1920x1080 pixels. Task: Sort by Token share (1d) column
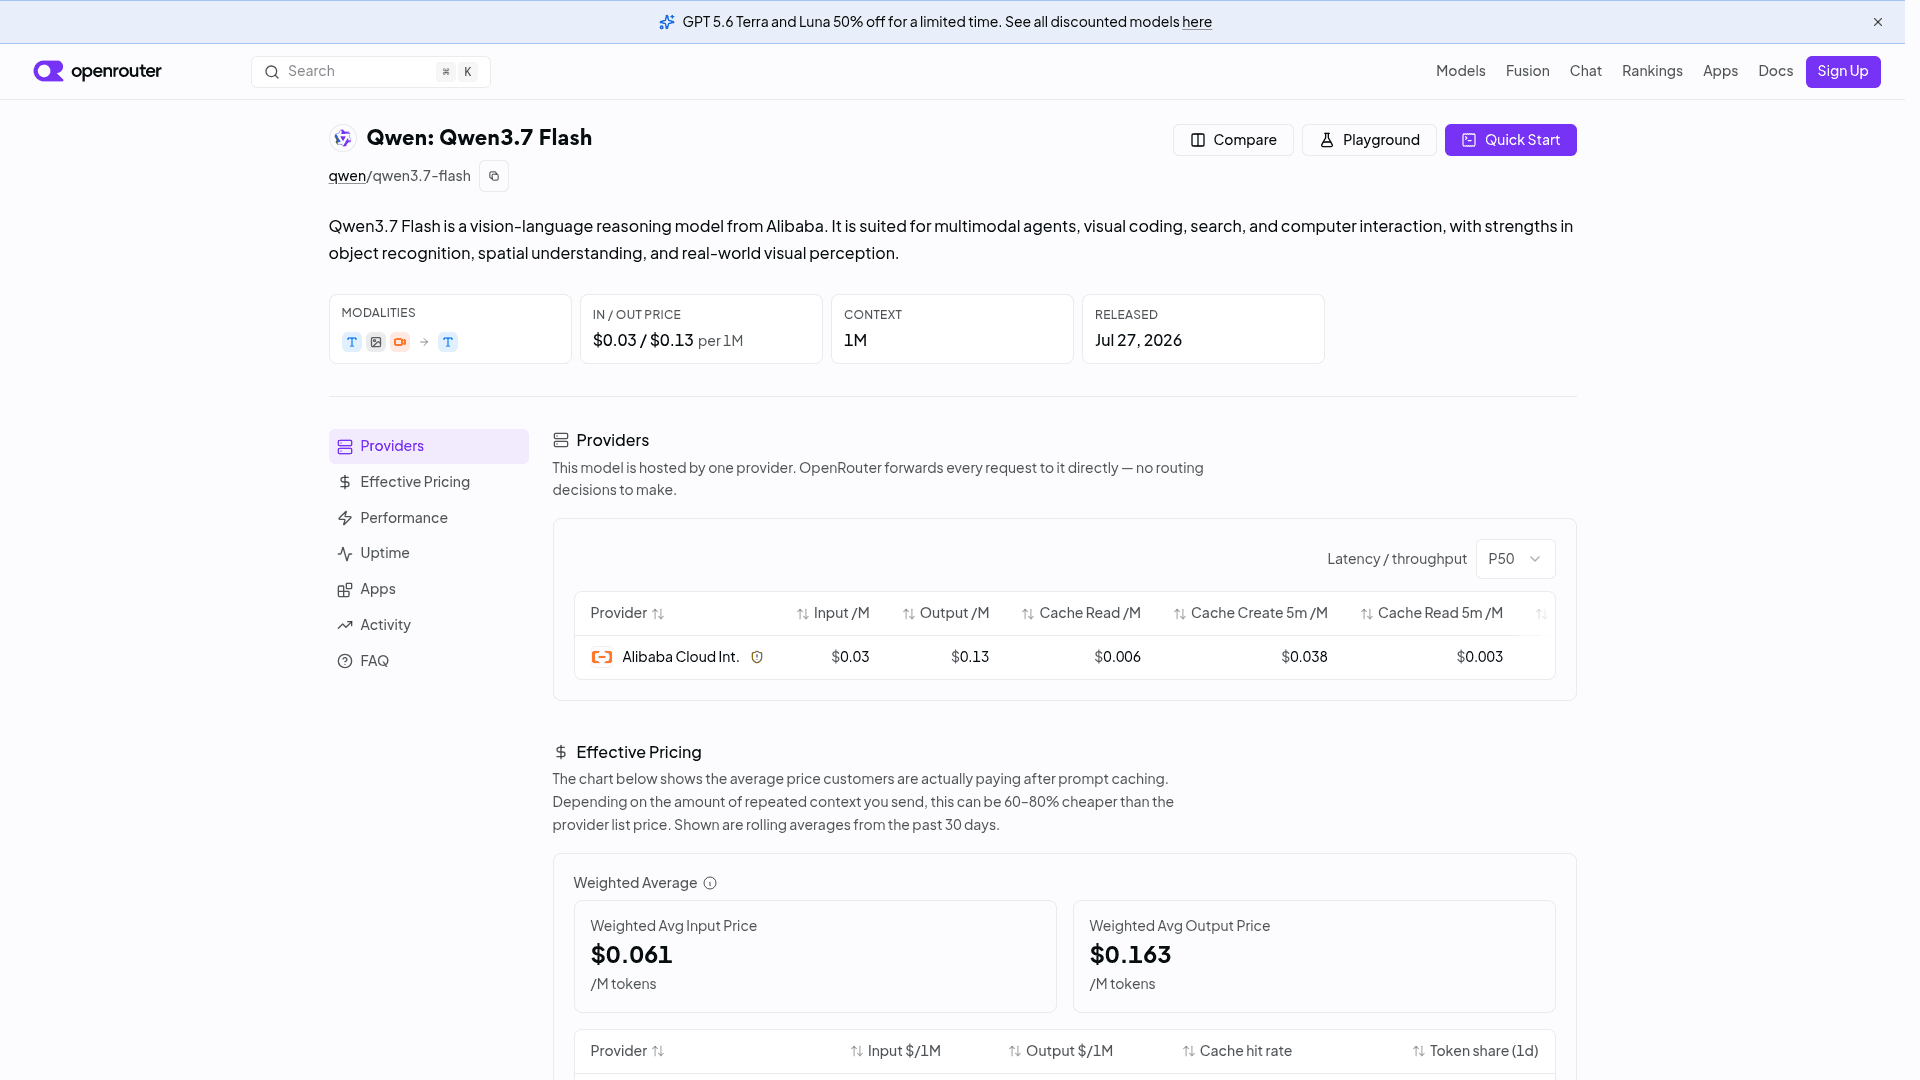click(1475, 1051)
